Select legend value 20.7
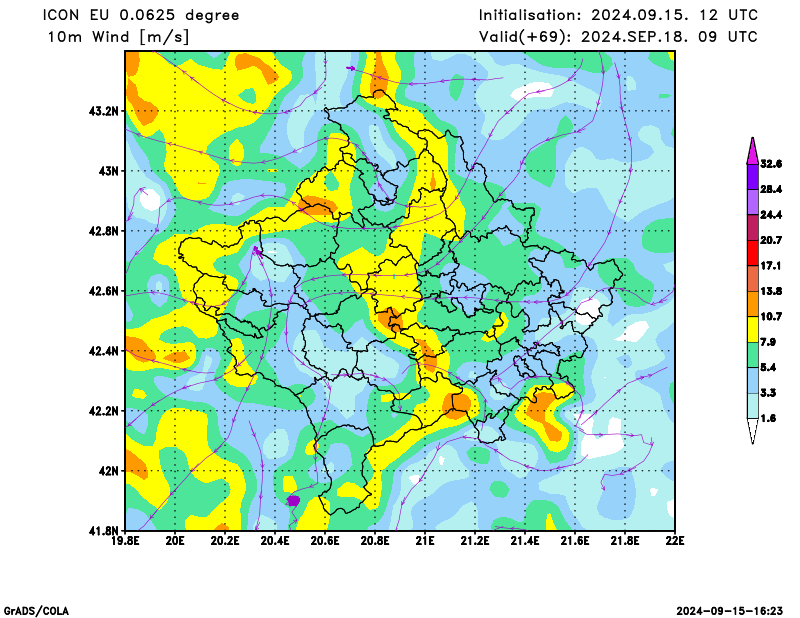Image resolution: width=800 pixels, height=618 pixels. coord(771,240)
